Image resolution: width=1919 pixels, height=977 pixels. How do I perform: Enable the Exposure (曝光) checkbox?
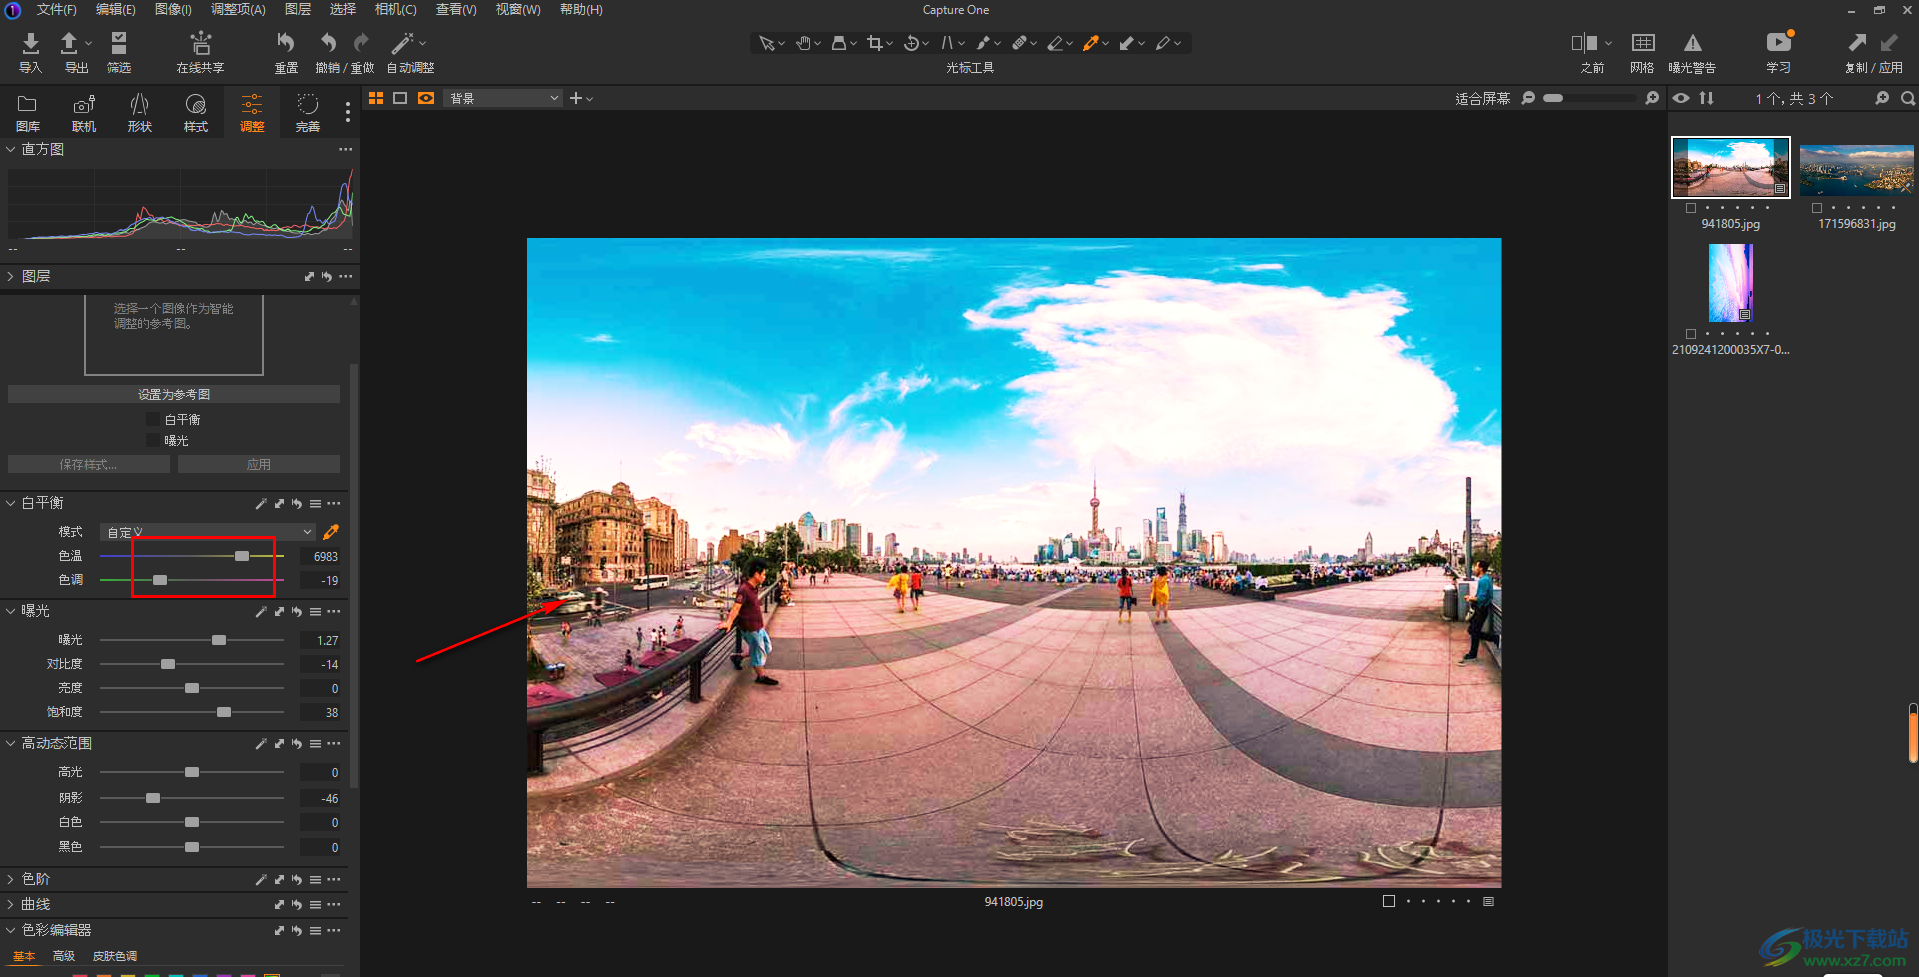(153, 441)
